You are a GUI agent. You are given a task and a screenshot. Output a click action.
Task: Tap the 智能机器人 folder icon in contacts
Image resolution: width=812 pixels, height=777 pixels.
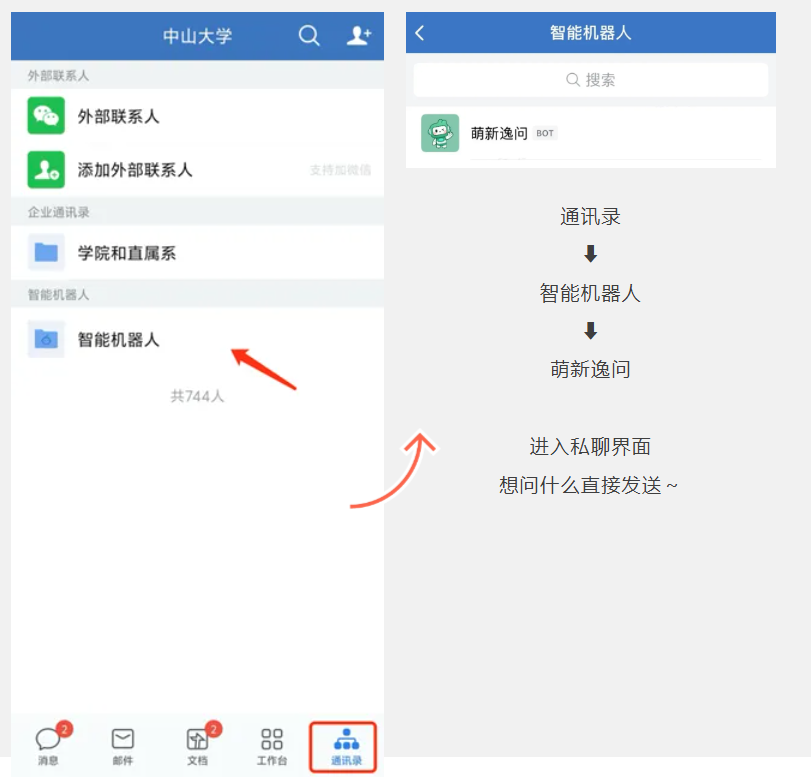[x=46, y=339]
